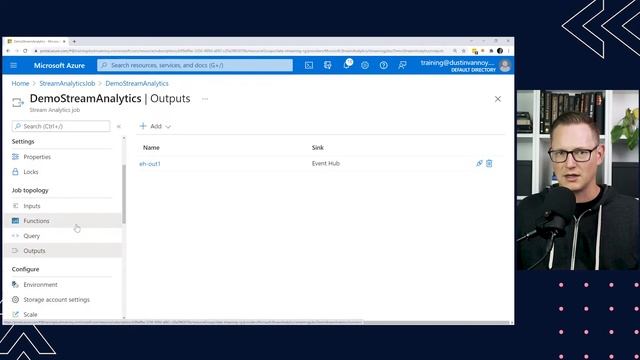Open Properties in Settings section

(x=37, y=157)
